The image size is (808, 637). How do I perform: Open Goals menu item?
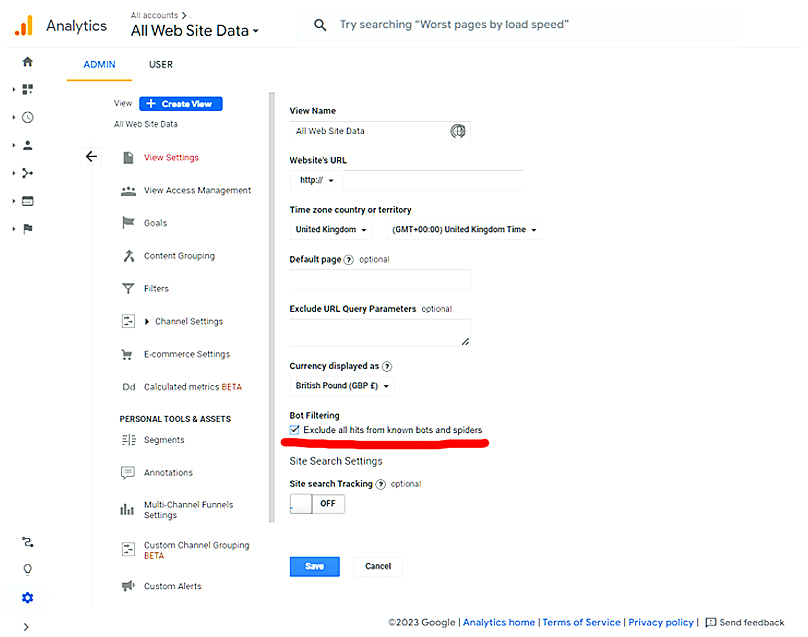point(156,223)
